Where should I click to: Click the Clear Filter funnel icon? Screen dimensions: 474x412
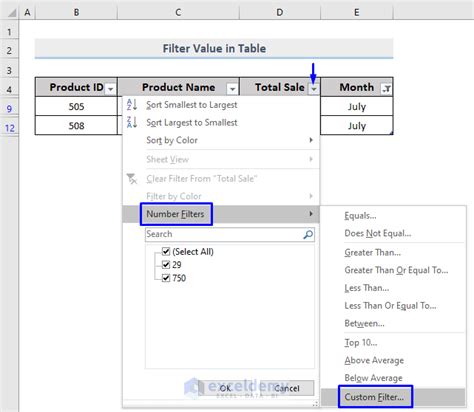point(132,179)
